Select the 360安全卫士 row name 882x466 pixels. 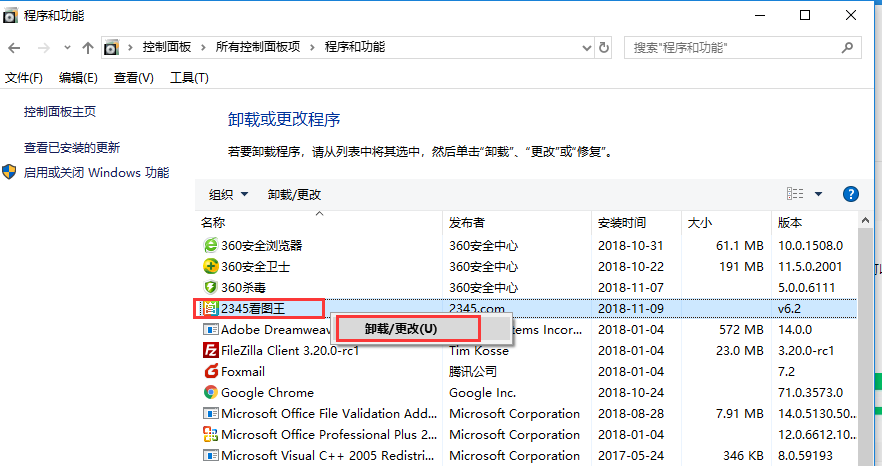[255, 266]
